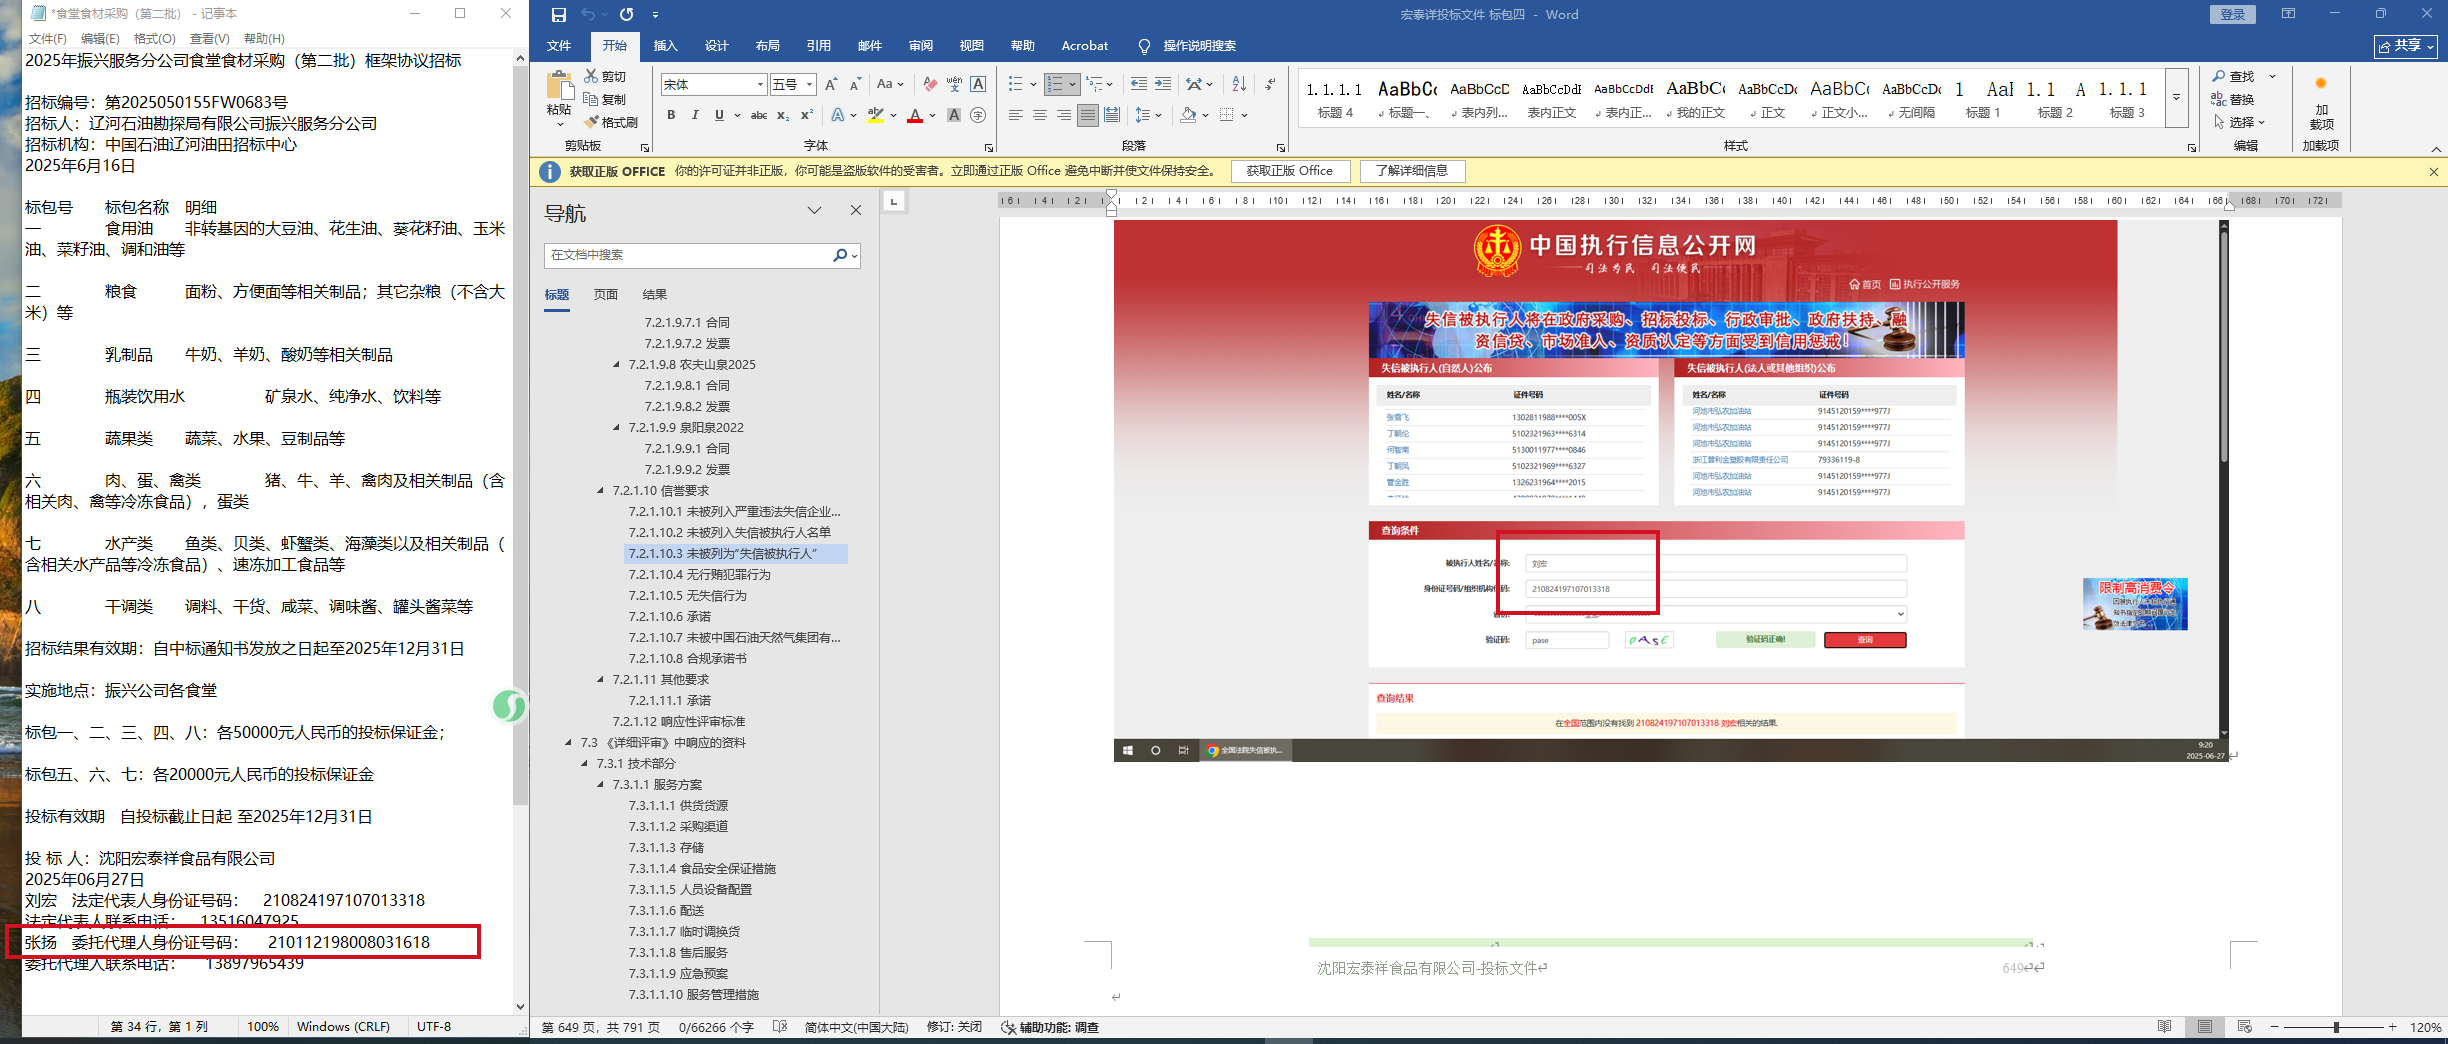Open navigation pane options dropdown arrow

[815, 210]
